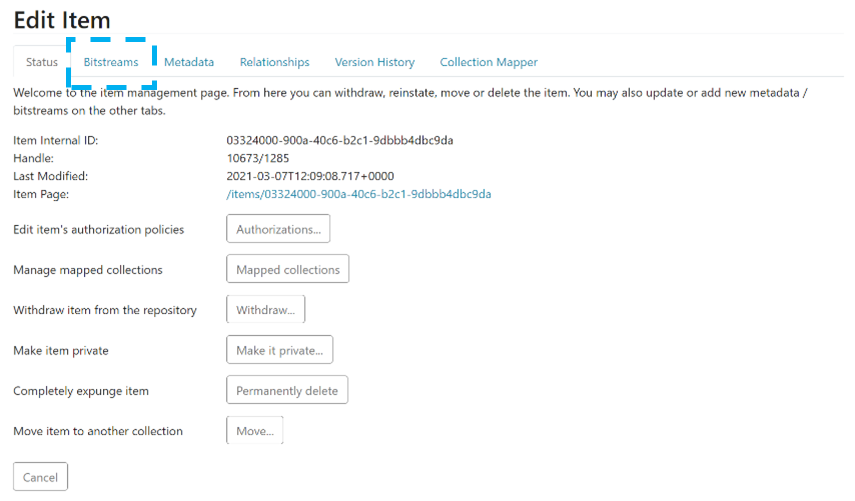Viewport: 855px width, 501px height.
Task: Cancel editing the item
Action: pos(40,477)
